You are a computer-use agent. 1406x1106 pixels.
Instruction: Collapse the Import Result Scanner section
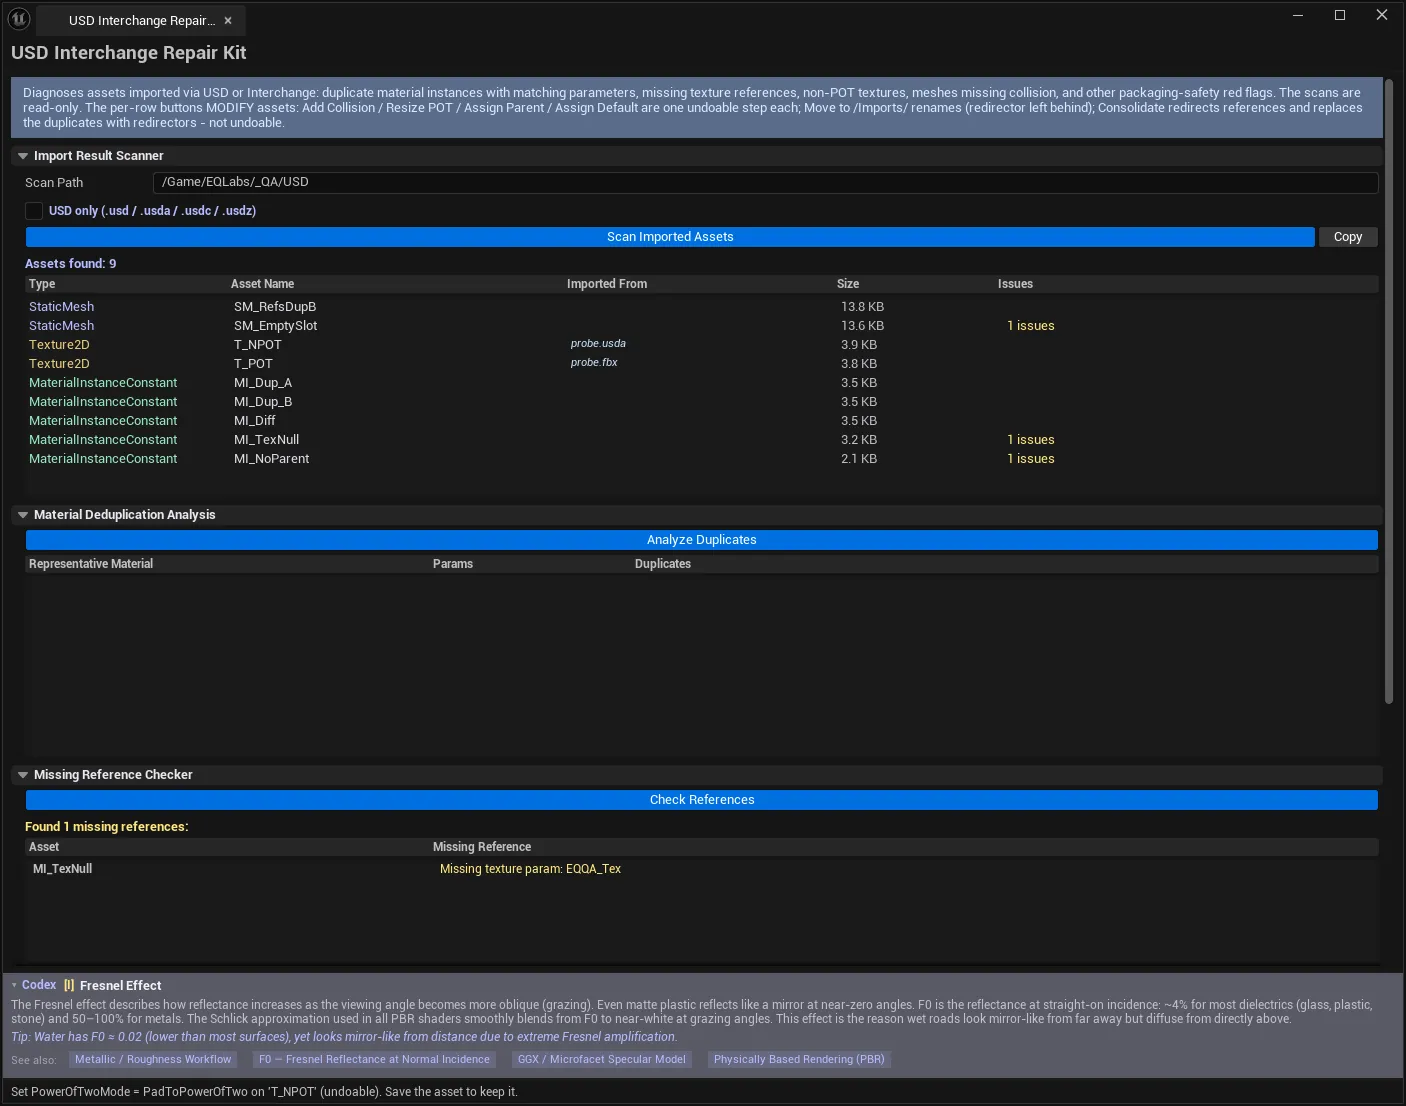coord(23,156)
